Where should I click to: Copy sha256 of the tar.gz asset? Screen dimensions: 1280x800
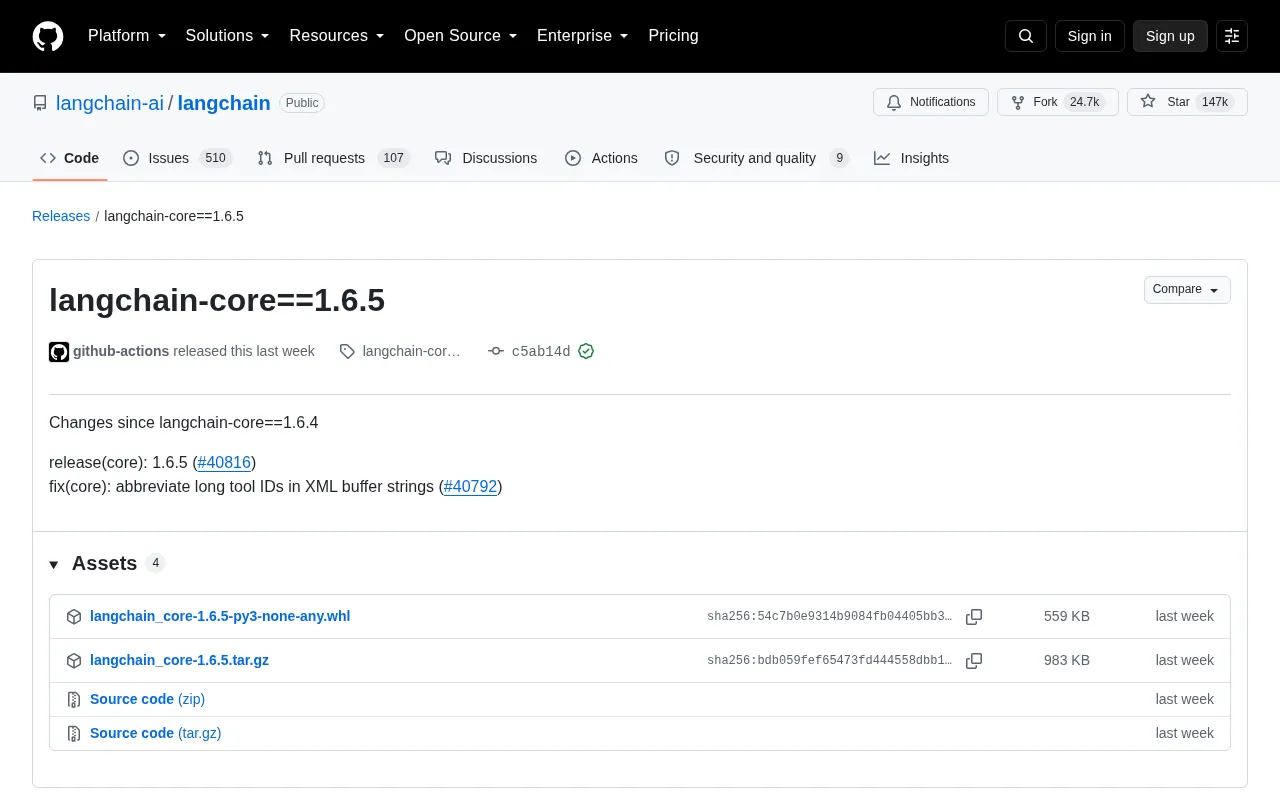974,661
